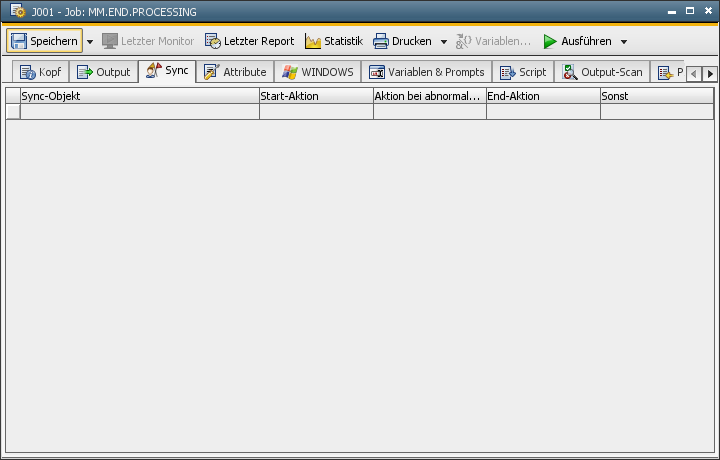The height and width of the screenshot is (460, 720).
Task: Click the empty Start-Aktion cell in first row
Action: [x=316, y=112]
